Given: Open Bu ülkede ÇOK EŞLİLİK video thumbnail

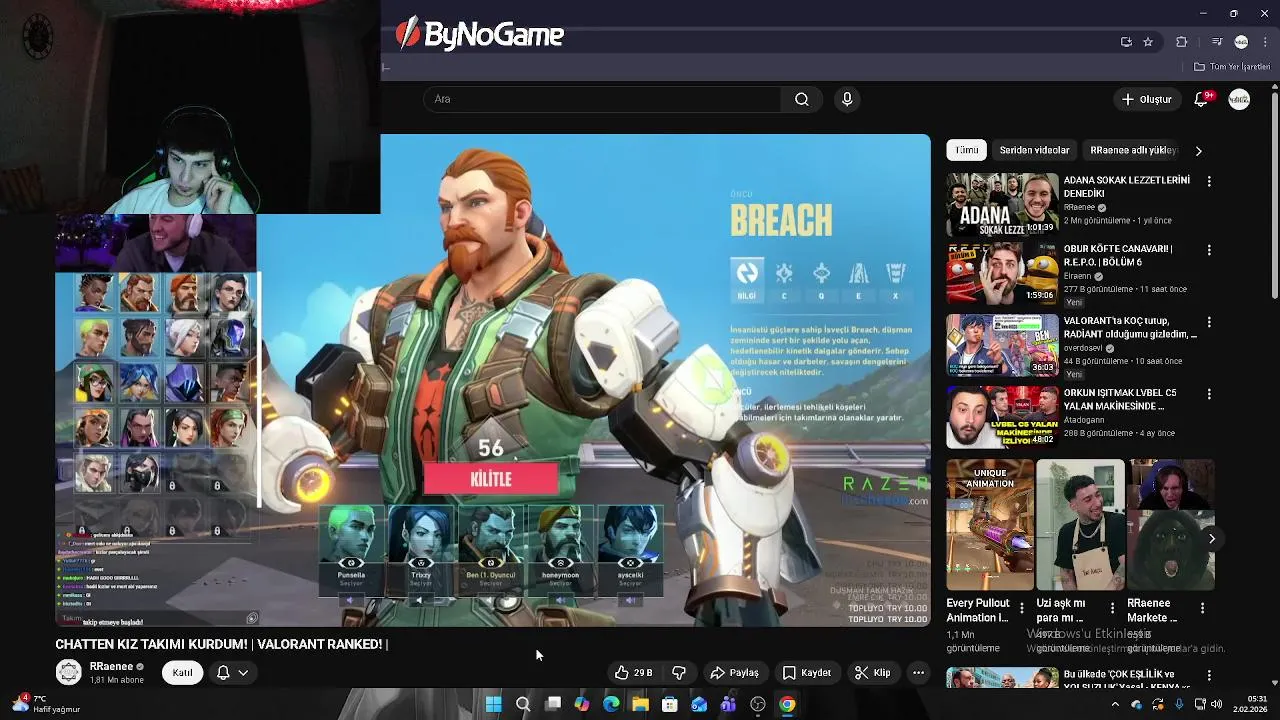Looking at the screenshot, I should click(x=1002, y=677).
